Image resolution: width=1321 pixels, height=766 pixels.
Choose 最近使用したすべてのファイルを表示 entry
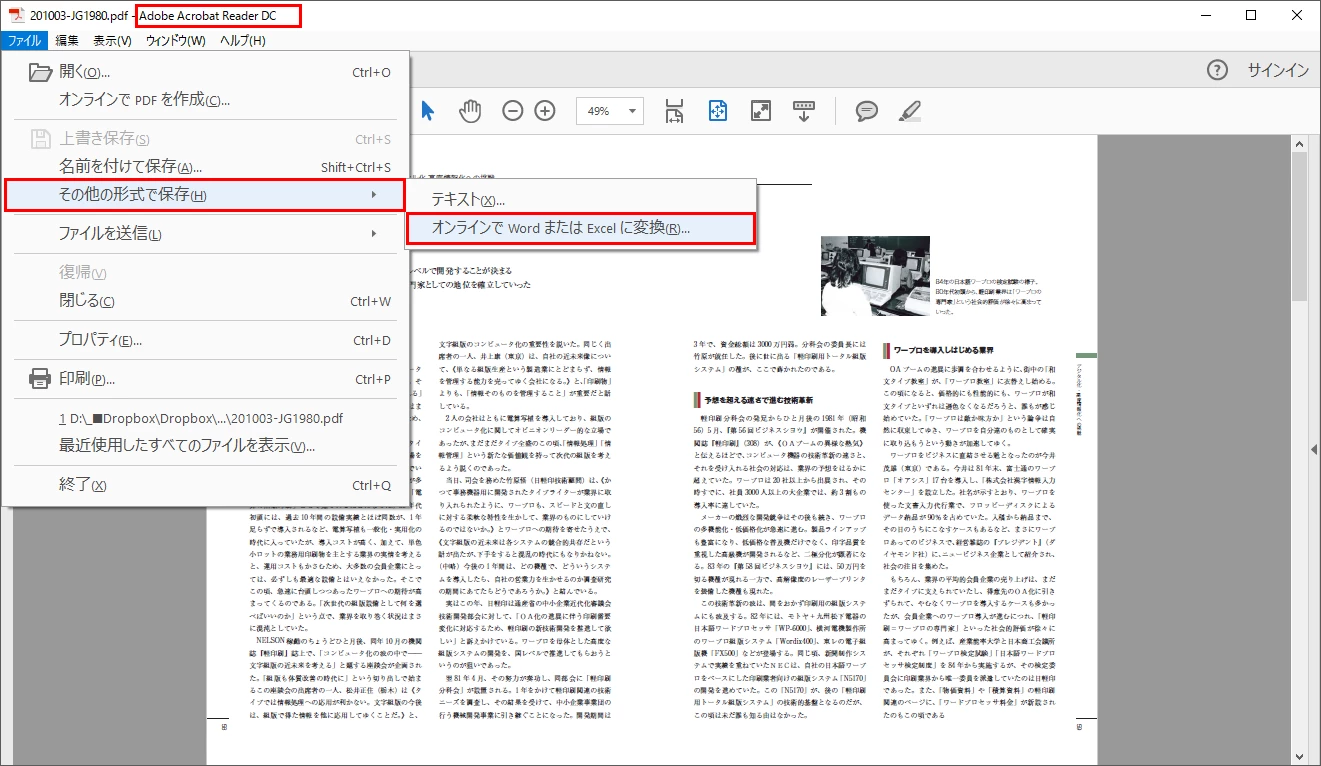(206, 446)
